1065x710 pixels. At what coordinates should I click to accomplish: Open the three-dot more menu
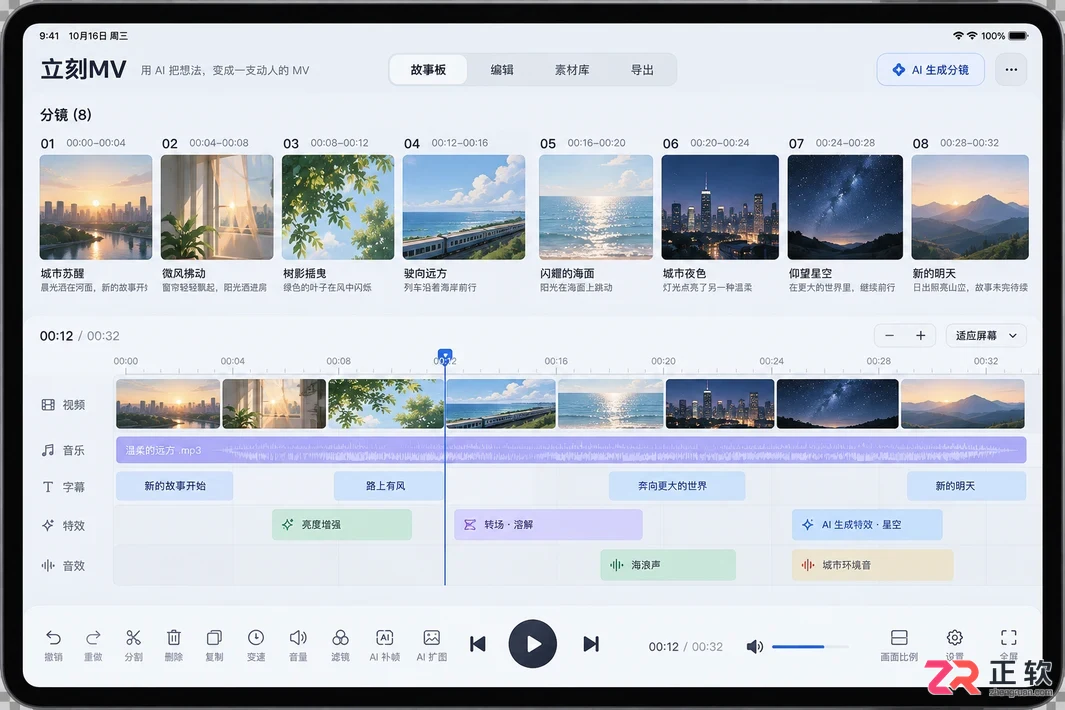pyautogui.click(x=1011, y=69)
